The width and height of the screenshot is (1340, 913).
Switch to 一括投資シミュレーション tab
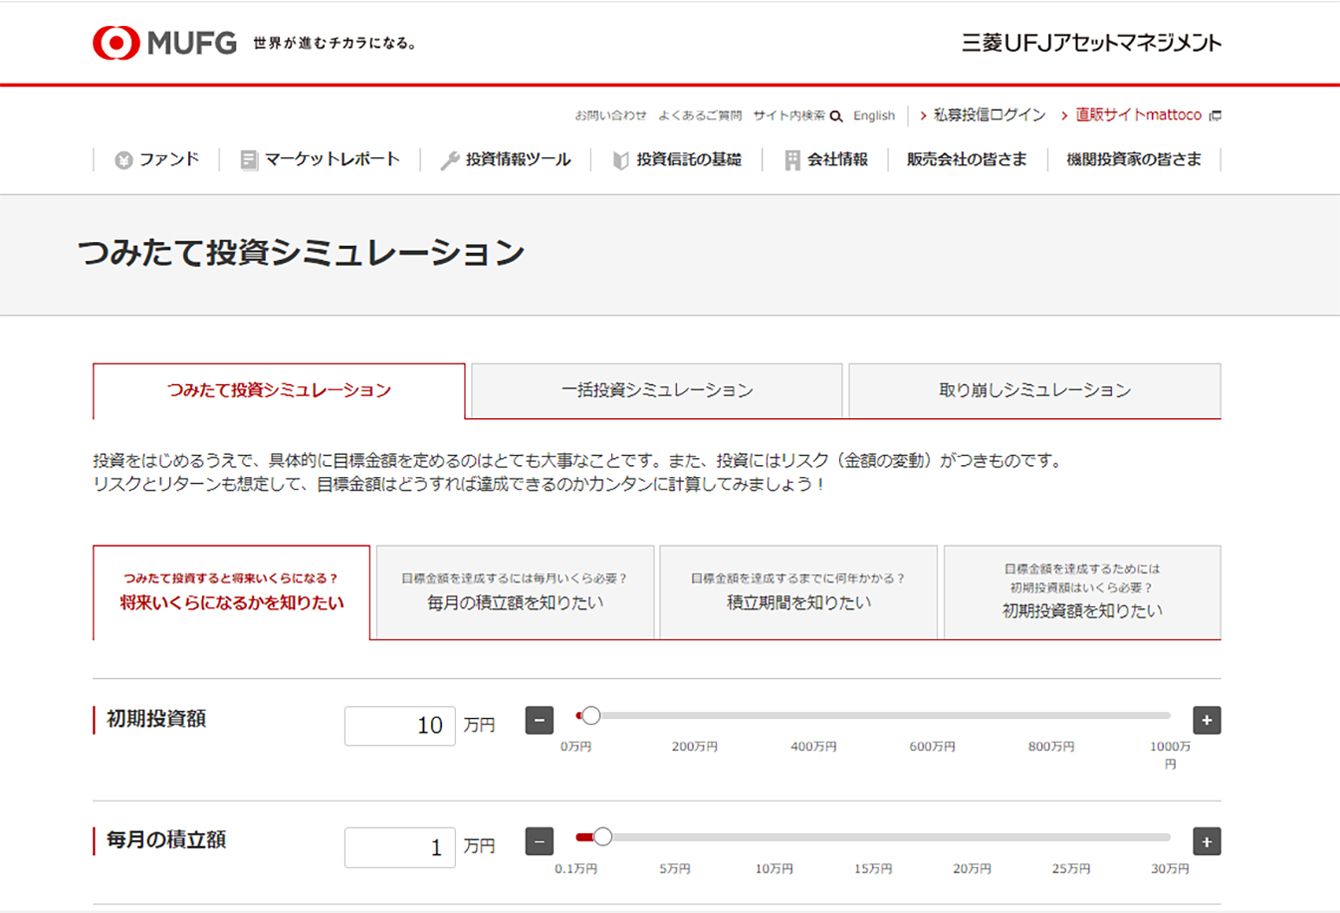tap(656, 391)
